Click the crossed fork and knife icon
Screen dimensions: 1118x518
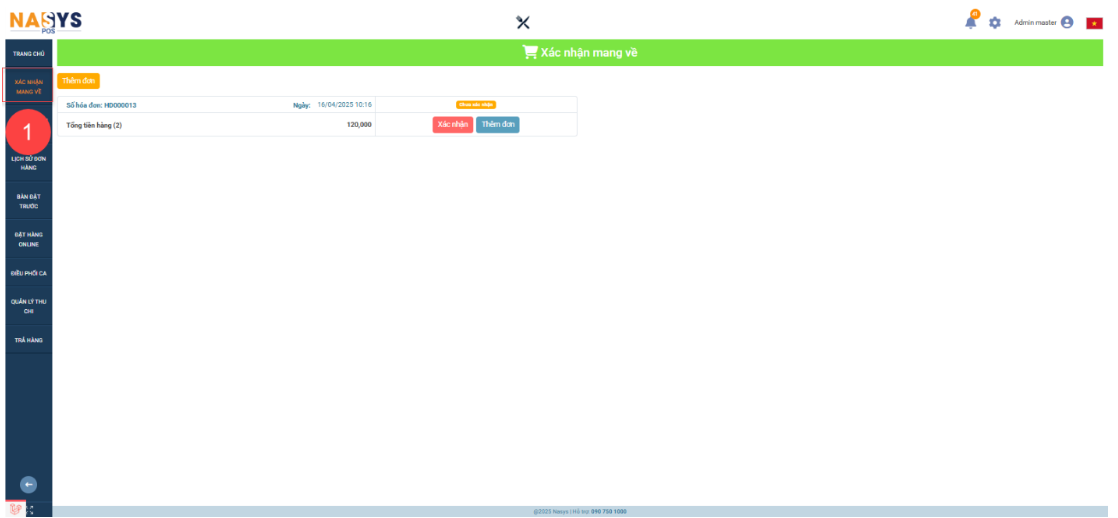coord(523,23)
